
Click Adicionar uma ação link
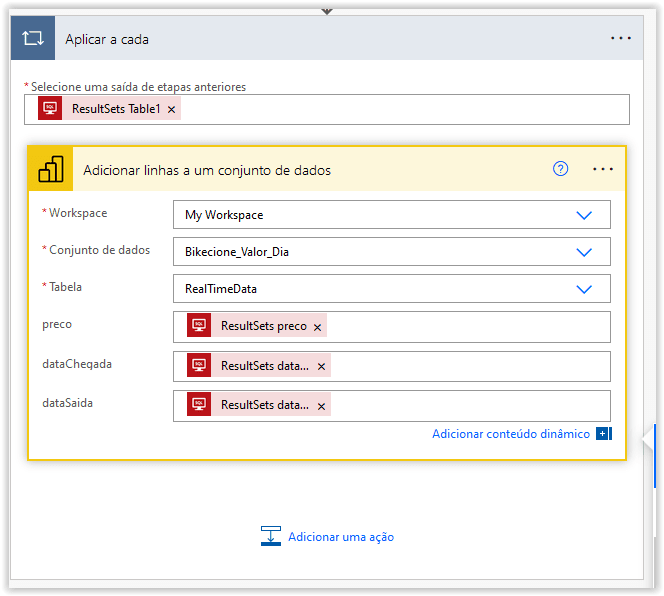[341, 537]
